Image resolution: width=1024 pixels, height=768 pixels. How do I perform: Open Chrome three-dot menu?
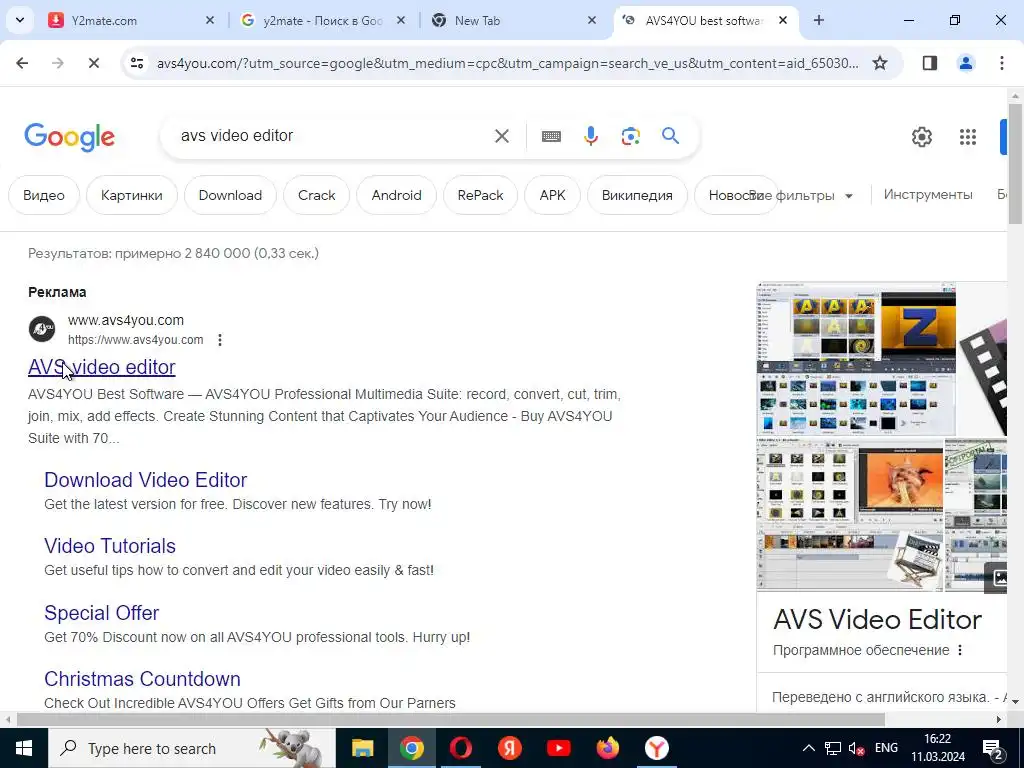tap(1001, 63)
